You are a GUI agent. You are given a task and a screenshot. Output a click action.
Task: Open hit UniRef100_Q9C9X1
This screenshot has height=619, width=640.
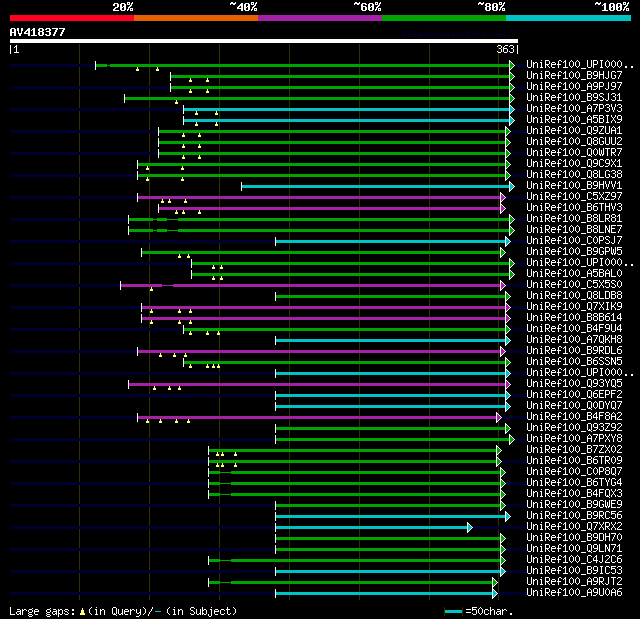(x=574, y=164)
